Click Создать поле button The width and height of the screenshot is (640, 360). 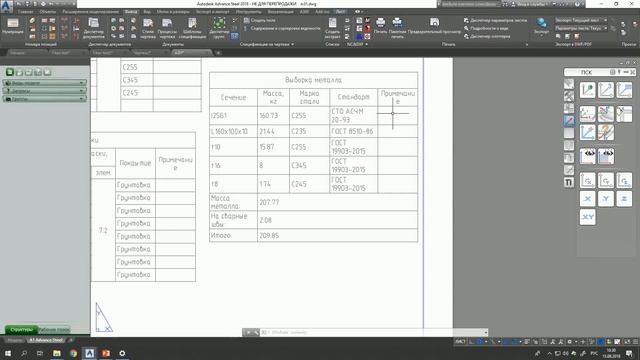260,20
